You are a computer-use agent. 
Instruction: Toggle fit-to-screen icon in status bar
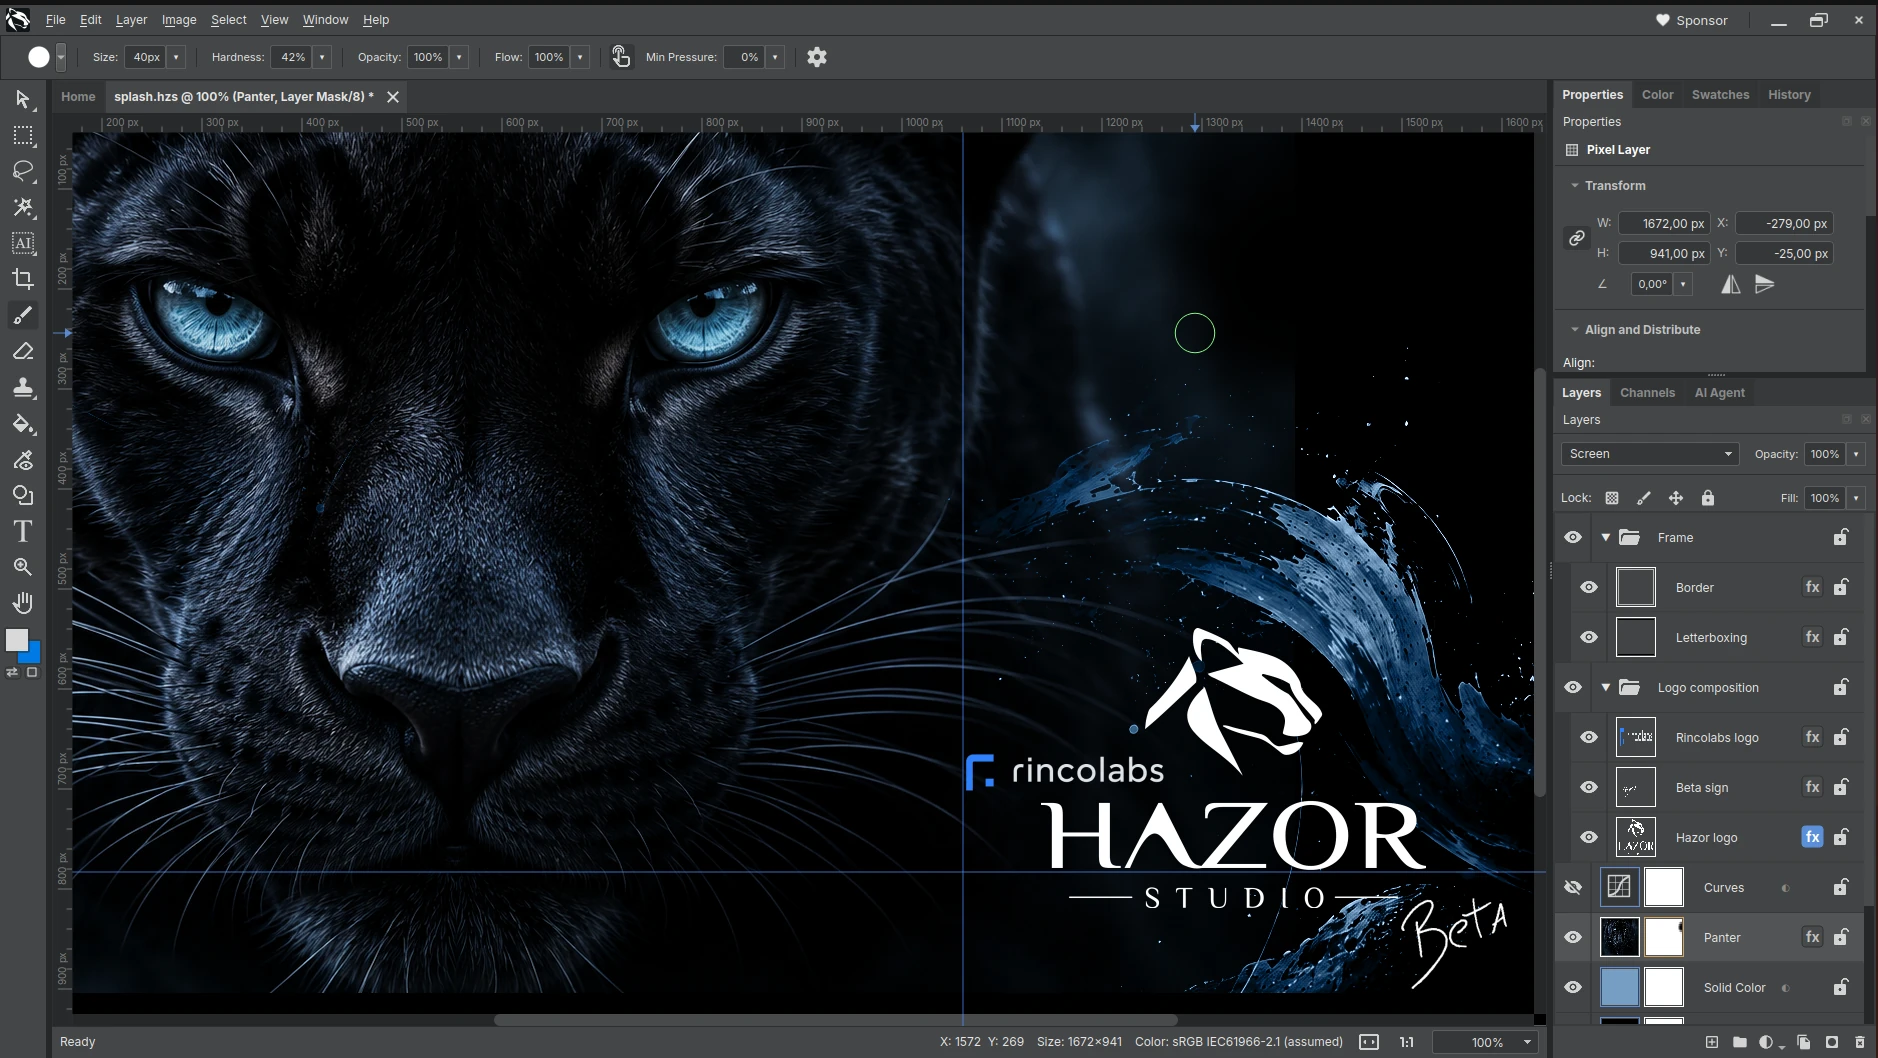tap(1369, 1042)
